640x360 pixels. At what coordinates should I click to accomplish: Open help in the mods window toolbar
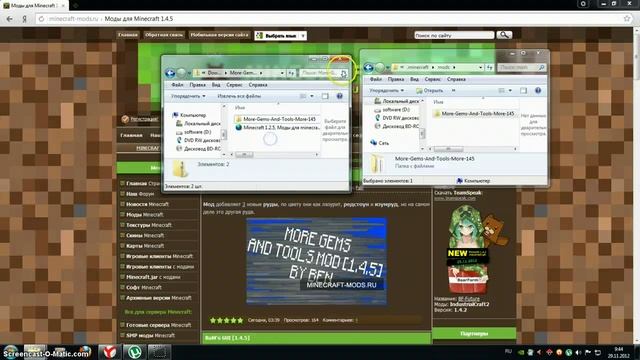538,91
